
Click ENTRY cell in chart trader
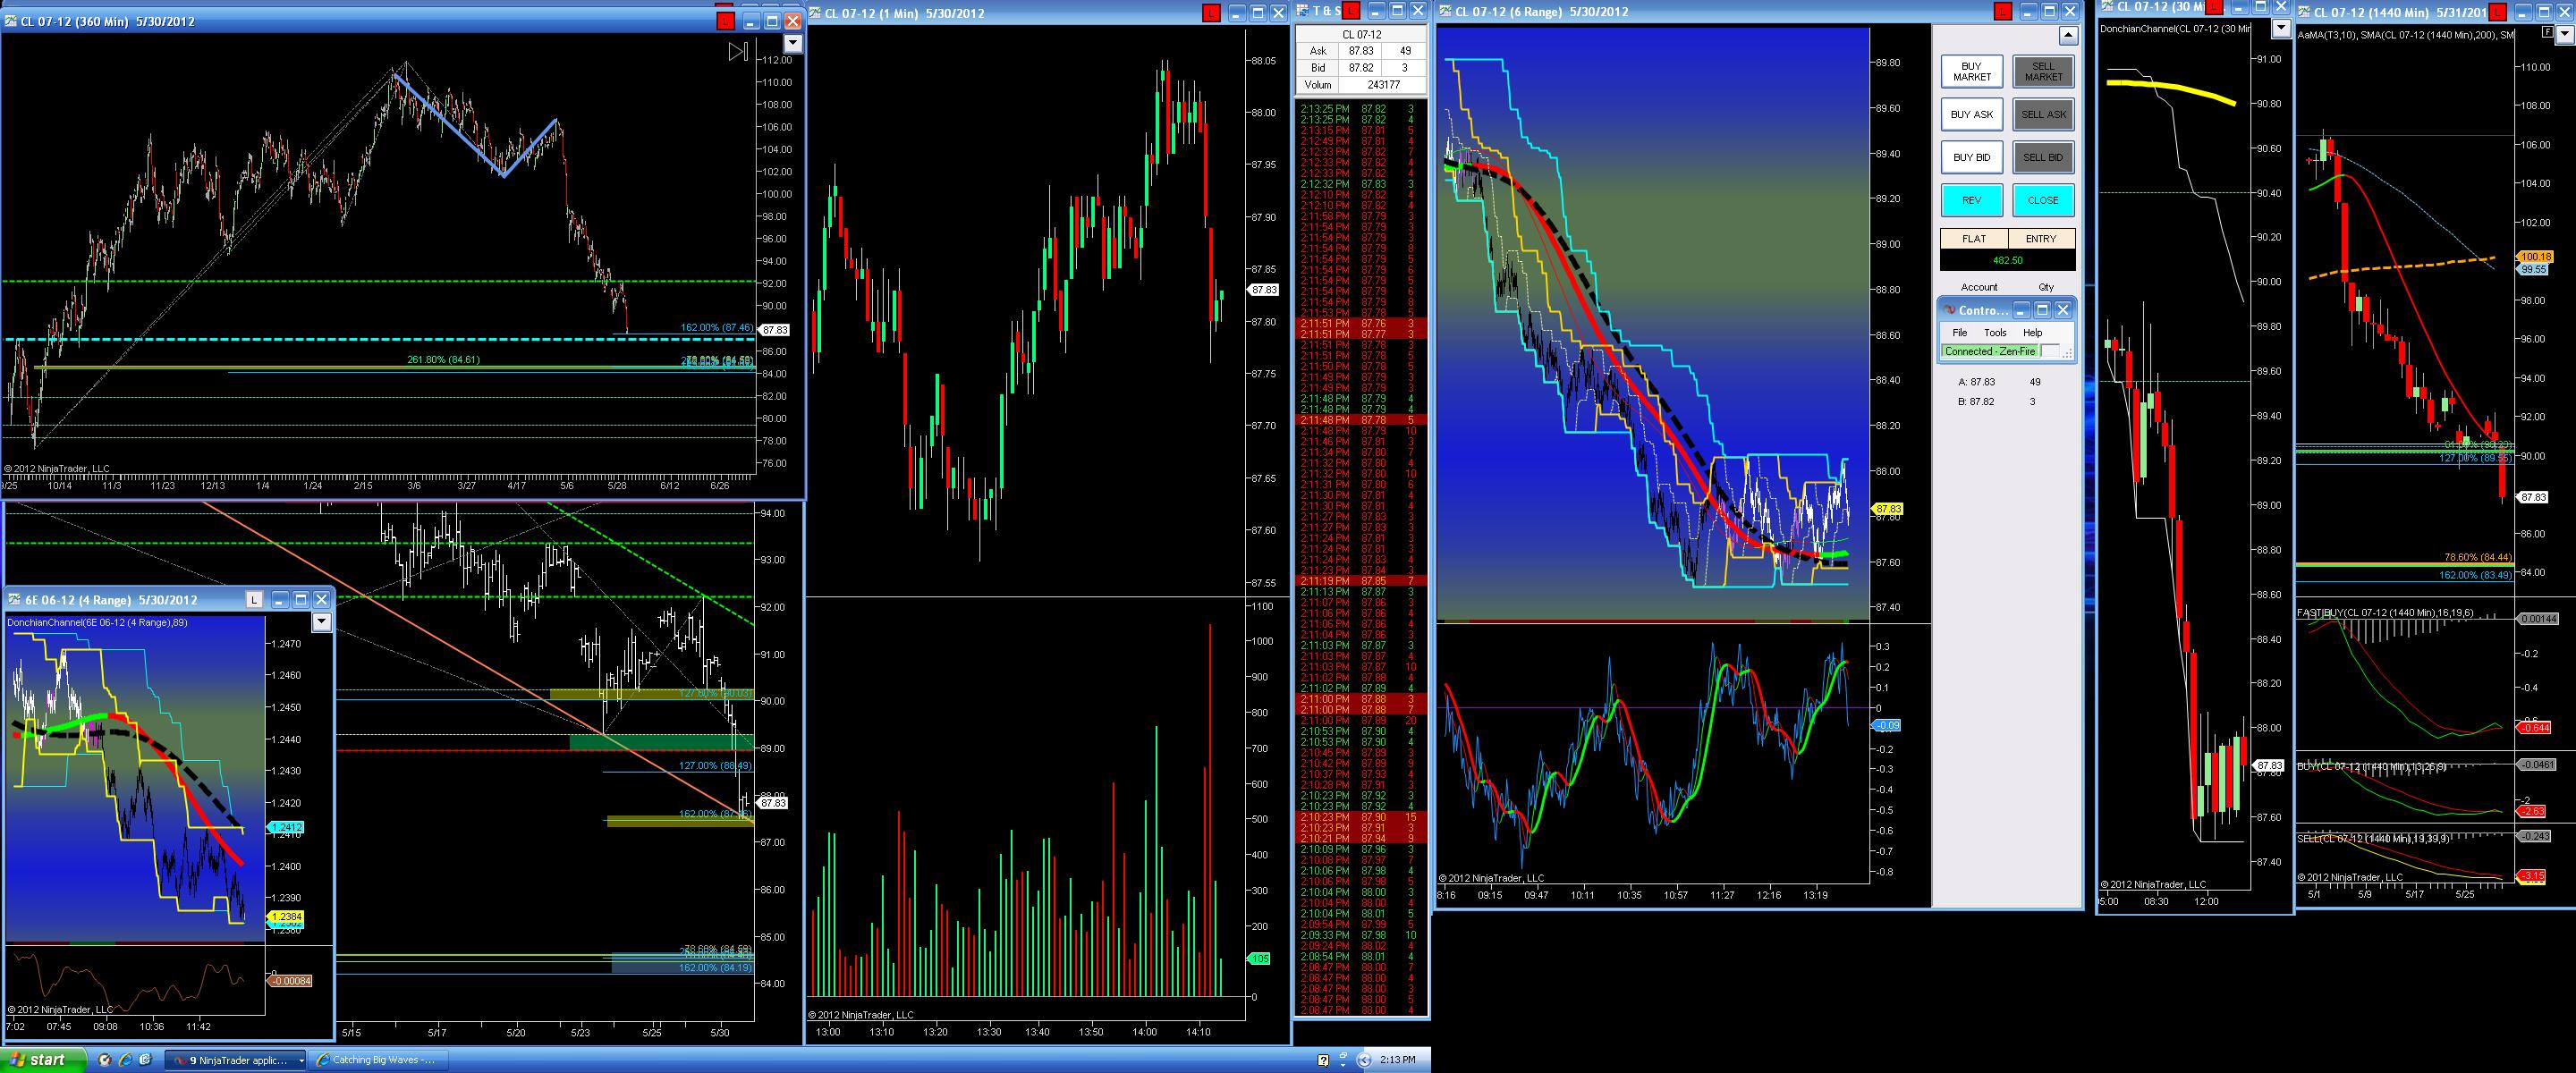(x=2041, y=239)
